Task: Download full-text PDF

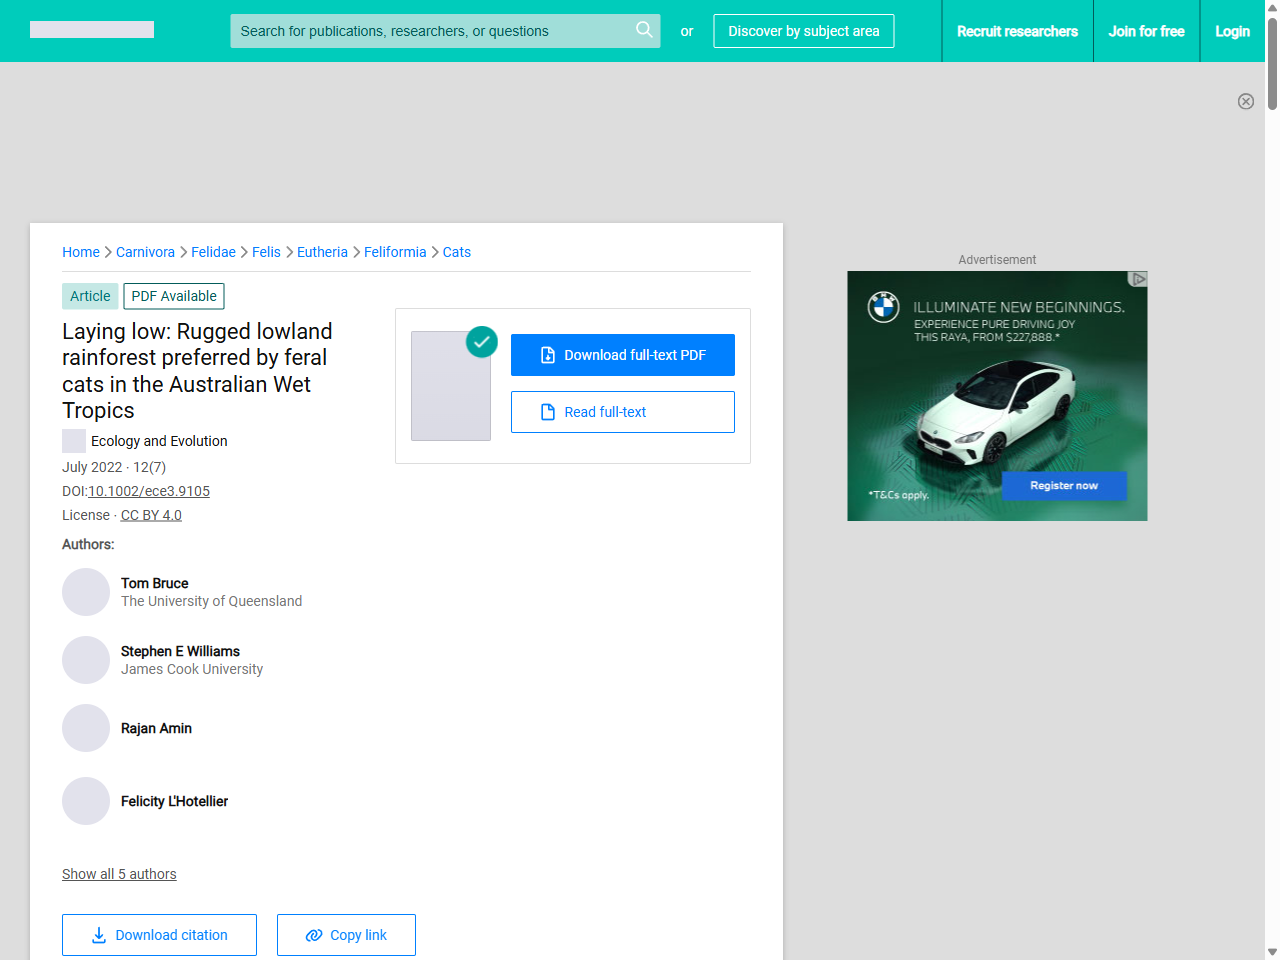Action: [x=623, y=355]
